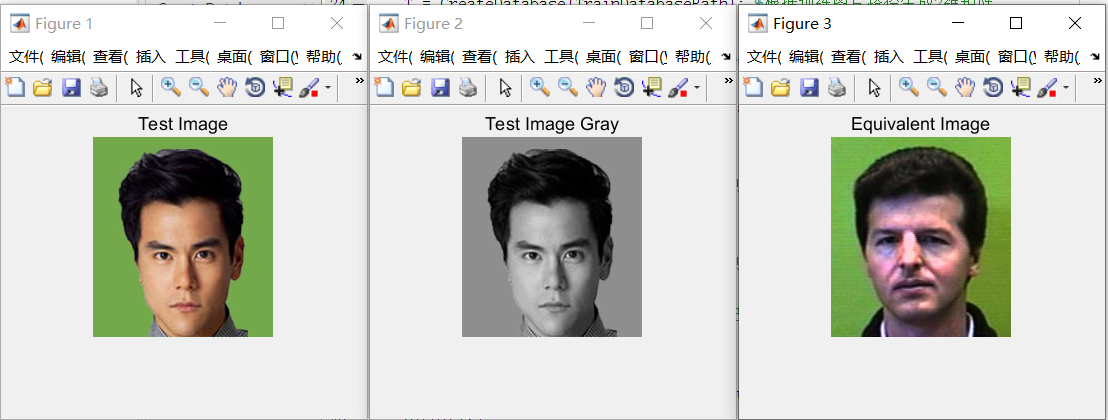Select Pan hand tool in Figure 1
Viewport: 1108px width, 420px height.
pyautogui.click(x=227, y=88)
